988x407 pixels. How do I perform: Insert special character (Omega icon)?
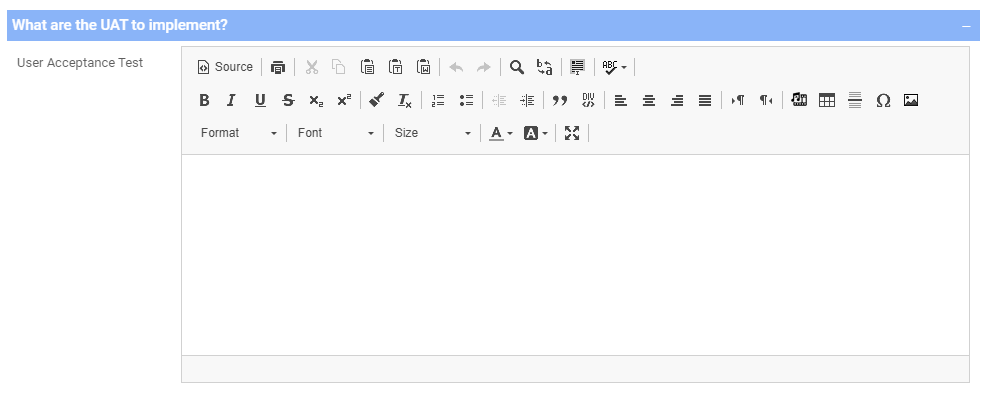click(x=883, y=100)
